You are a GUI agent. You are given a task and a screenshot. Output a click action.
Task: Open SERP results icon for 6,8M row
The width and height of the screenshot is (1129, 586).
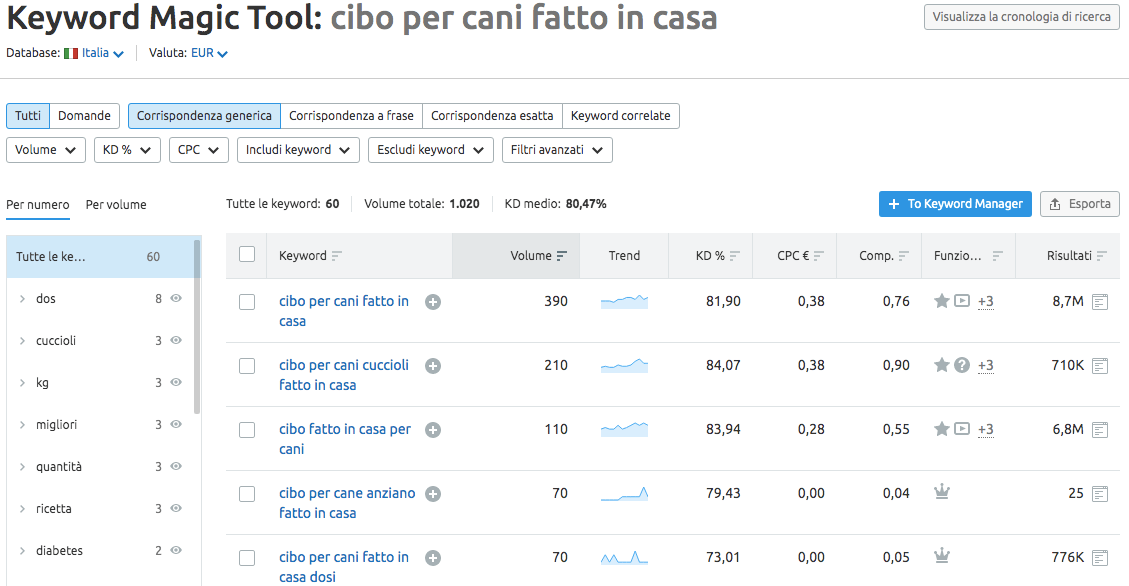(1099, 431)
